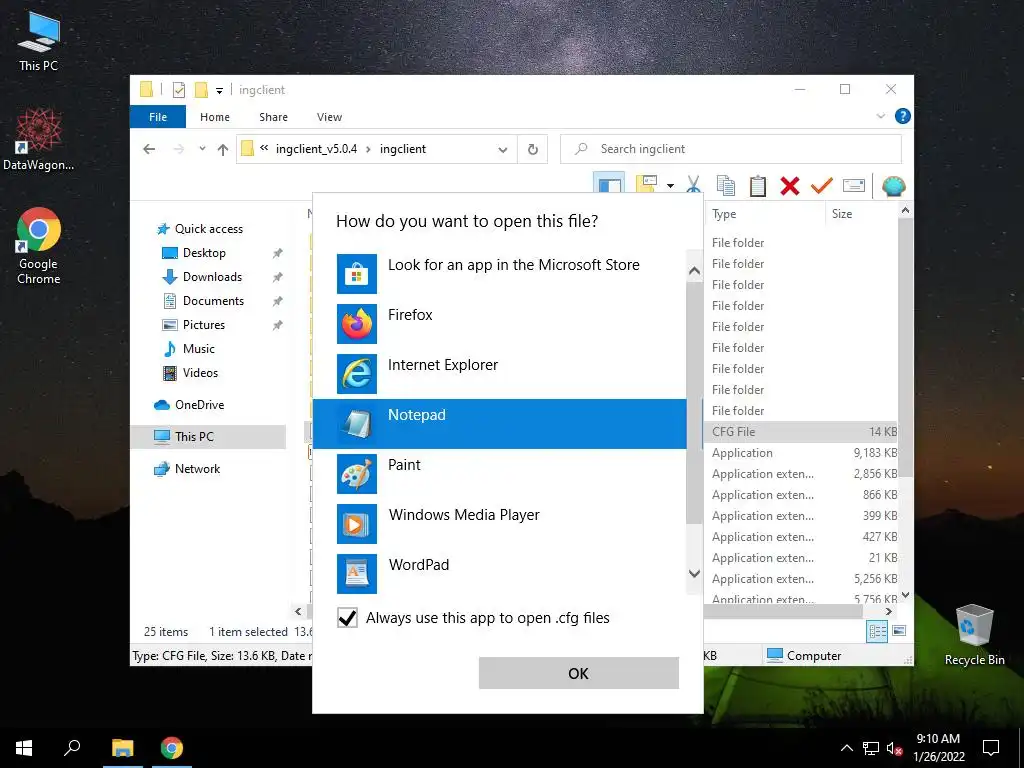Select OneDrive in navigation pane
1024x768 pixels.
pos(199,405)
